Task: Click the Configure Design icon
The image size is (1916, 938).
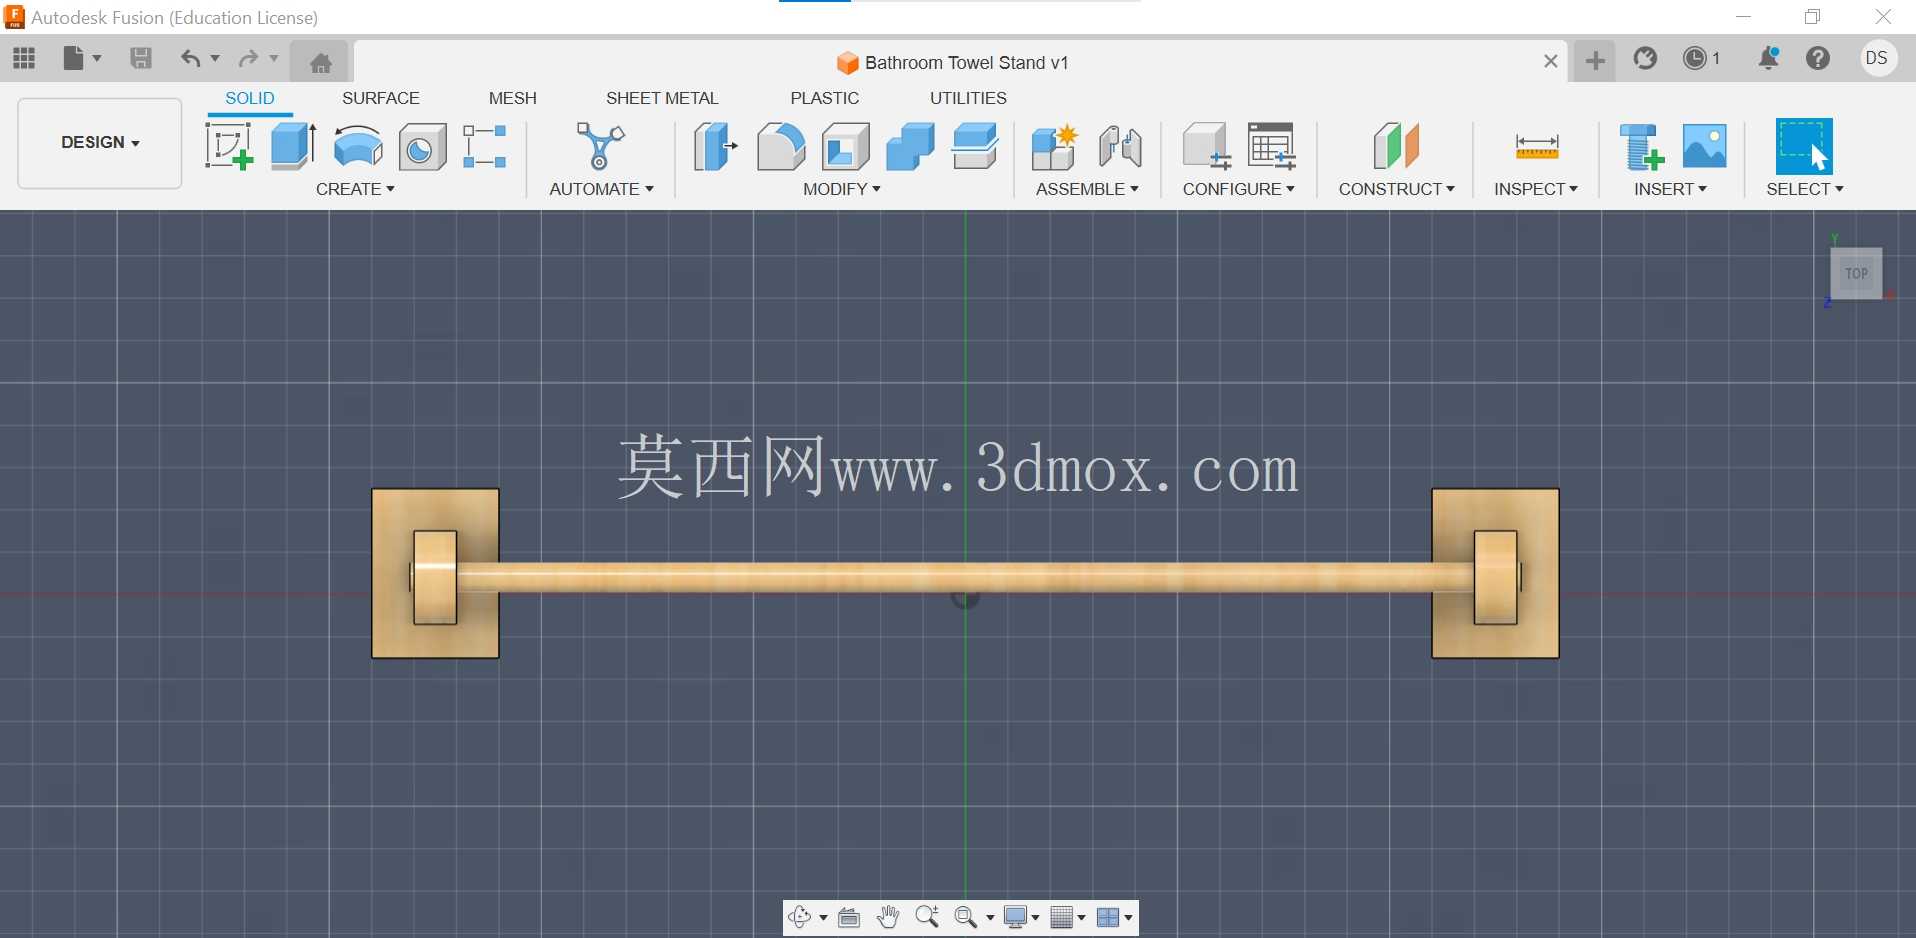Action: 1206,146
